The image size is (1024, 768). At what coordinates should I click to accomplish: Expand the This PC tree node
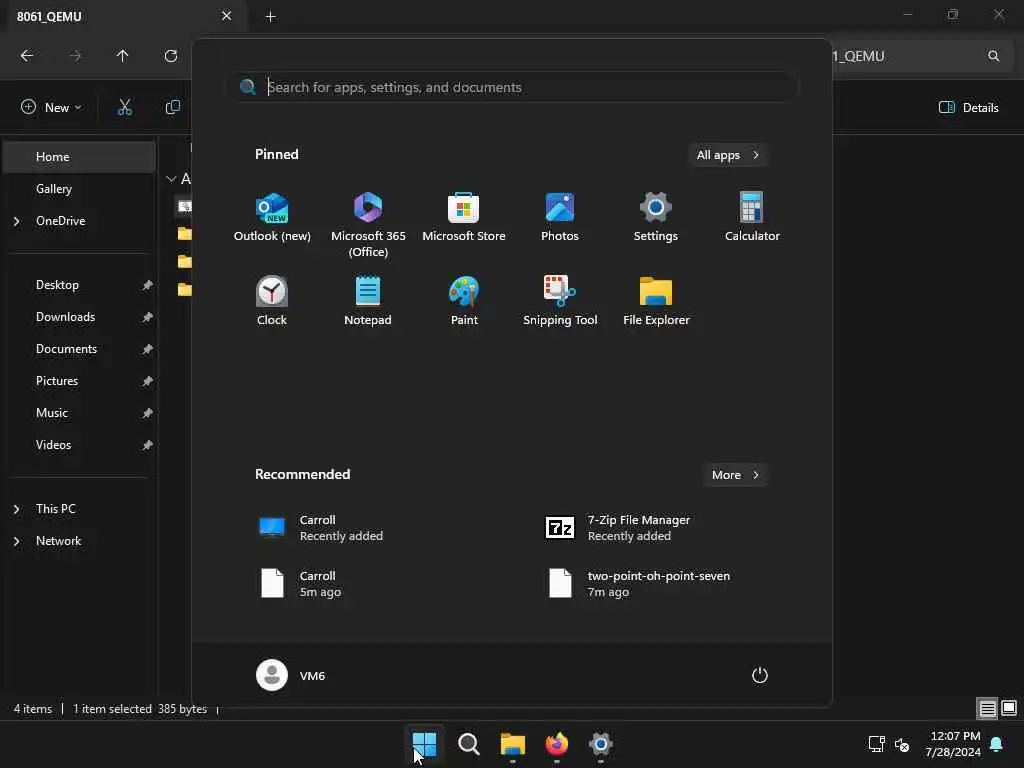coord(16,509)
